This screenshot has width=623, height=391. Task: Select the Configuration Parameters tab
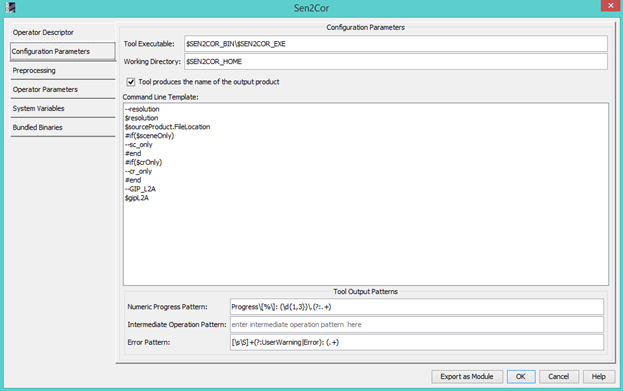pyautogui.click(x=62, y=51)
